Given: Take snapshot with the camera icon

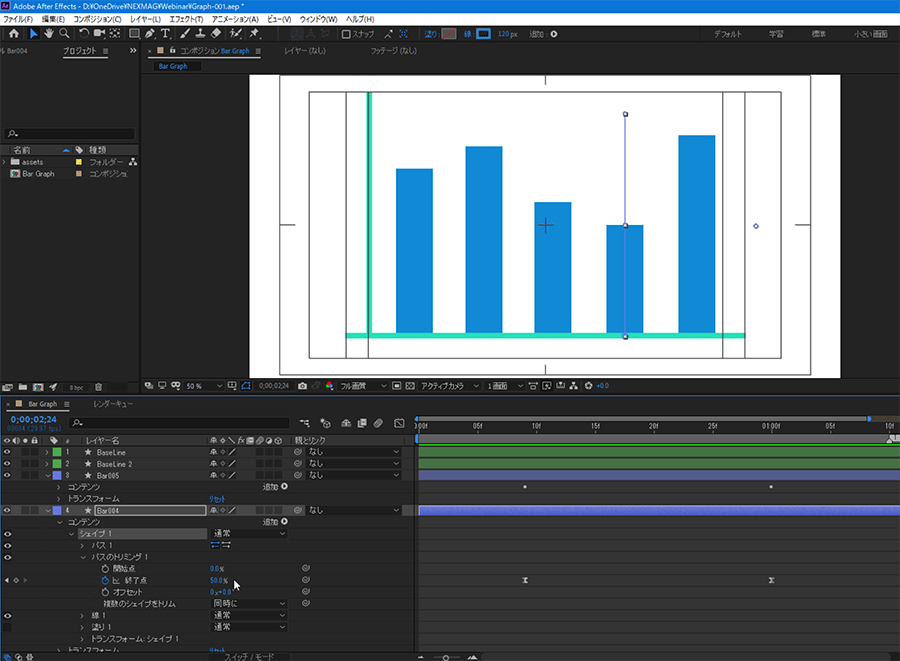Looking at the screenshot, I should click(x=303, y=385).
